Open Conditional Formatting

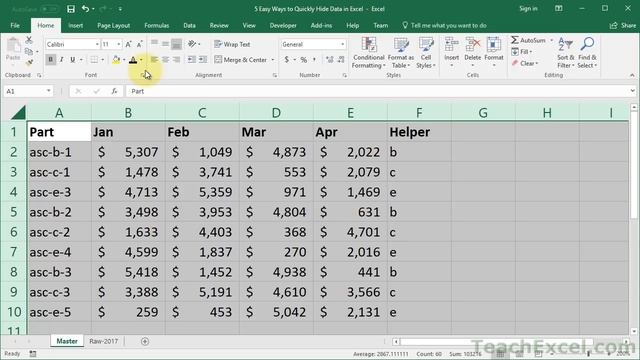pos(368,53)
